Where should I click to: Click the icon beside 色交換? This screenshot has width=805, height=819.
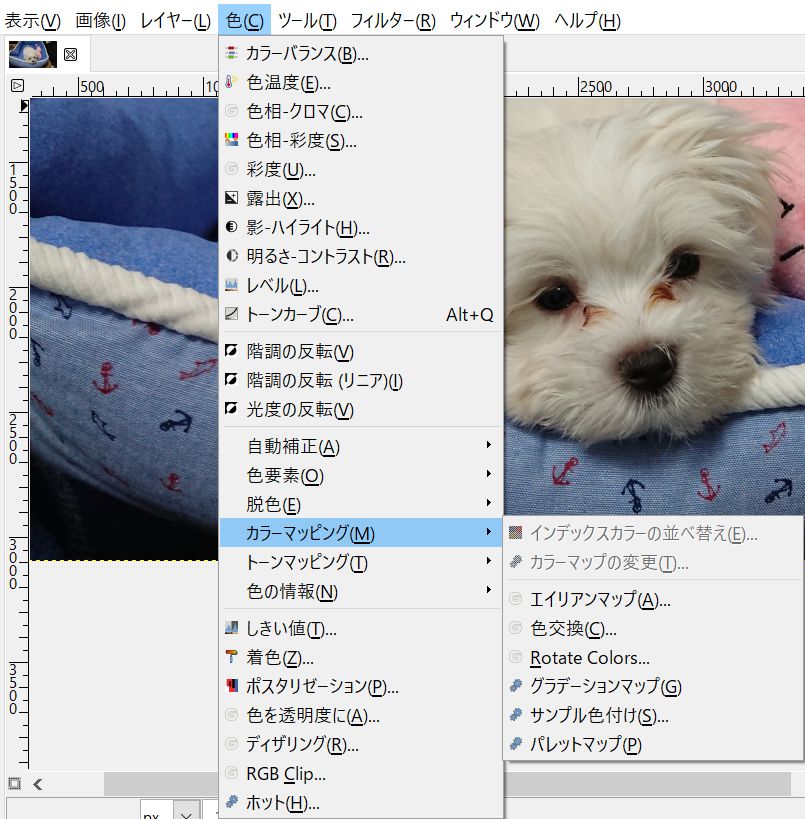(516, 628)
